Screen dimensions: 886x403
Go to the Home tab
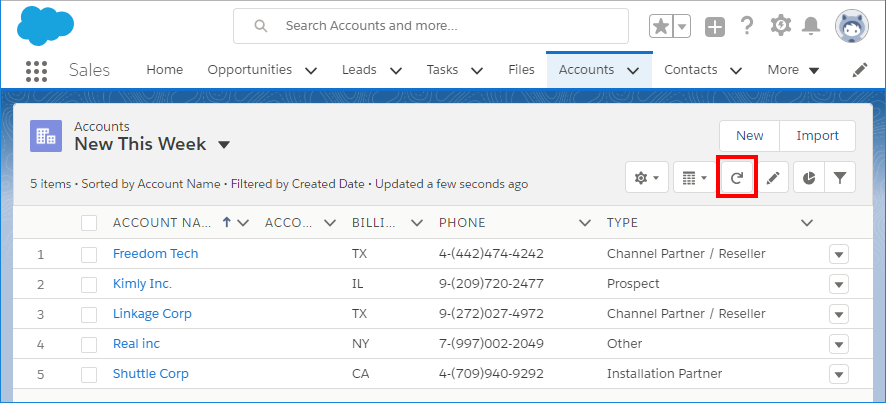pyautogui.click(x=165, y=70)
